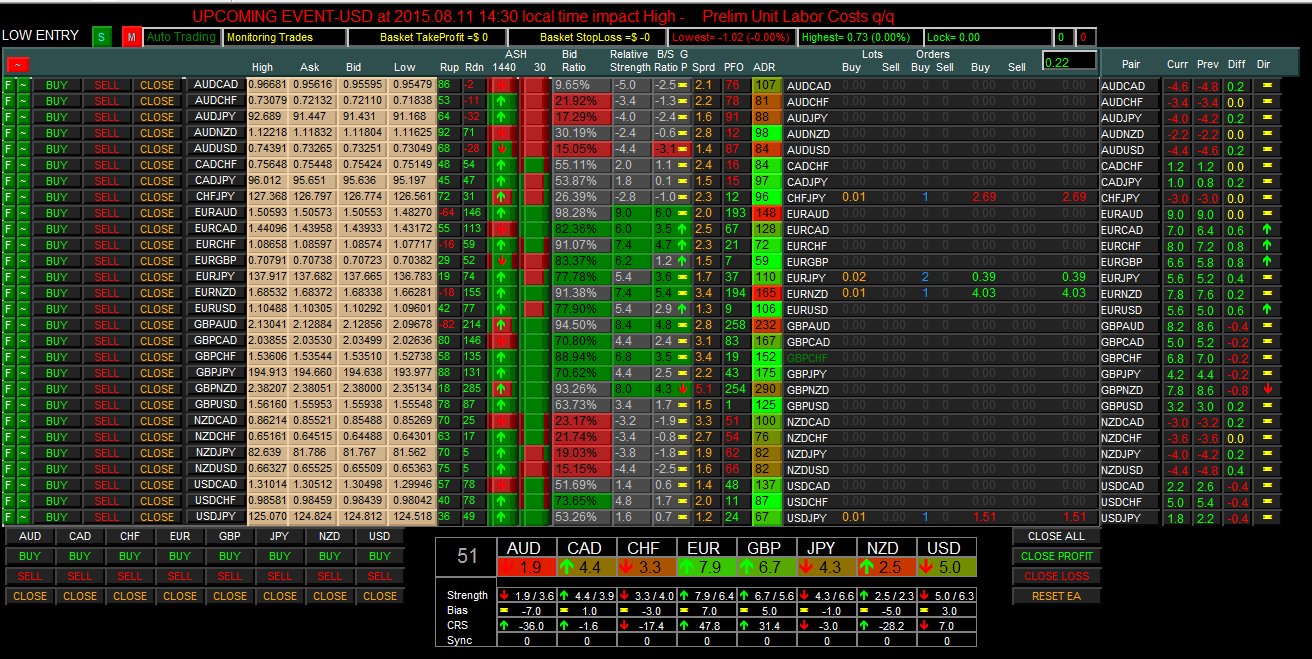Click the red ADR value 148 for EURAUD

point(766,213)
